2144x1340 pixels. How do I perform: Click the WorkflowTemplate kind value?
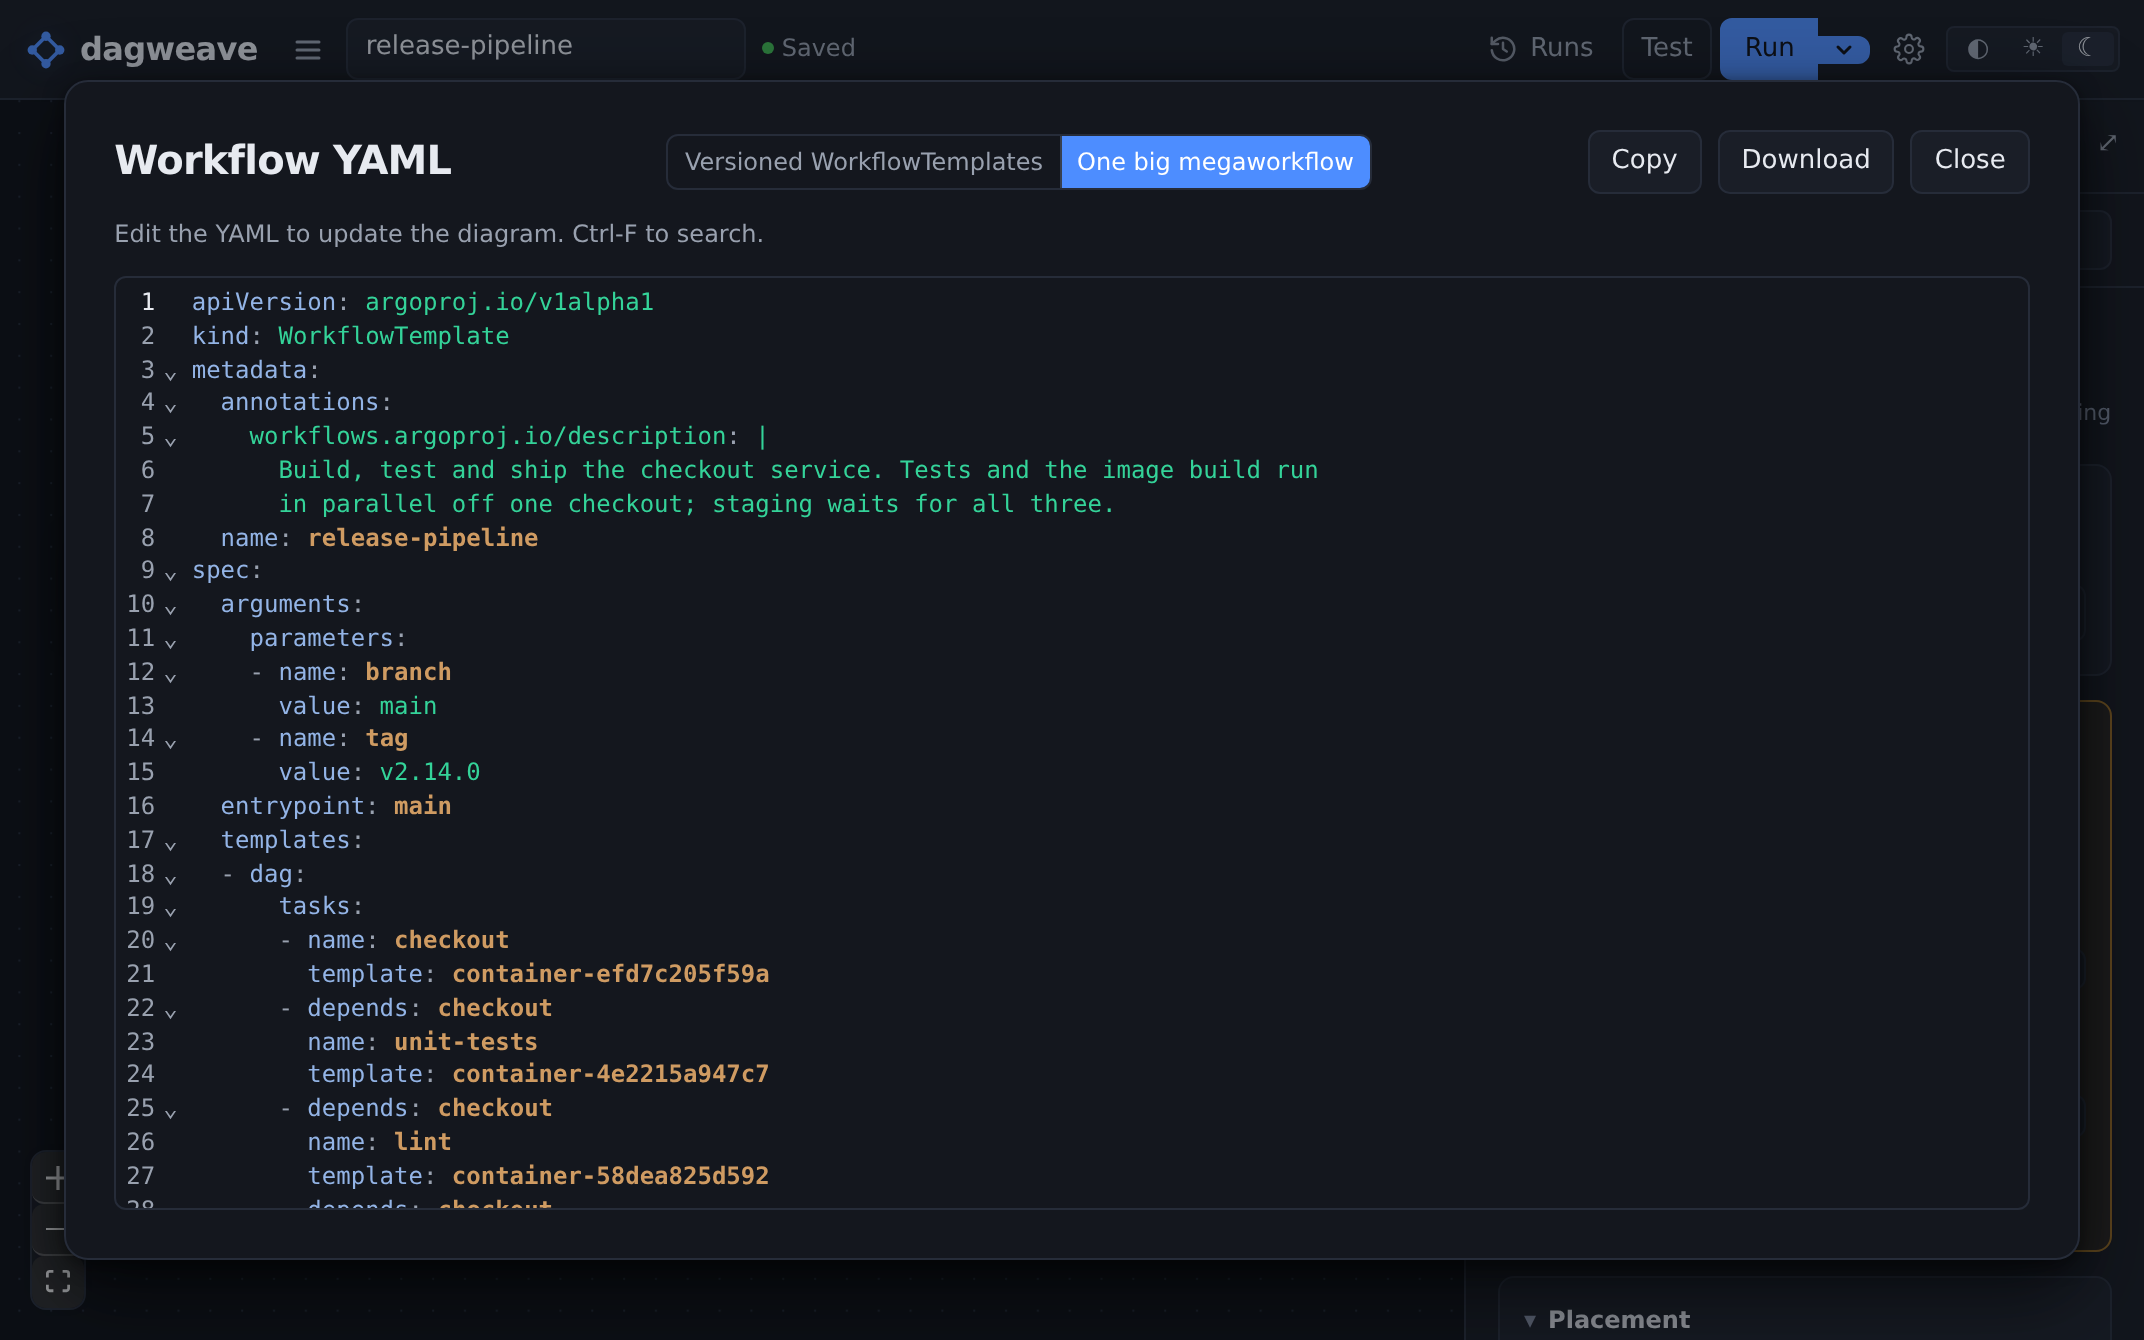pos(393,336)
